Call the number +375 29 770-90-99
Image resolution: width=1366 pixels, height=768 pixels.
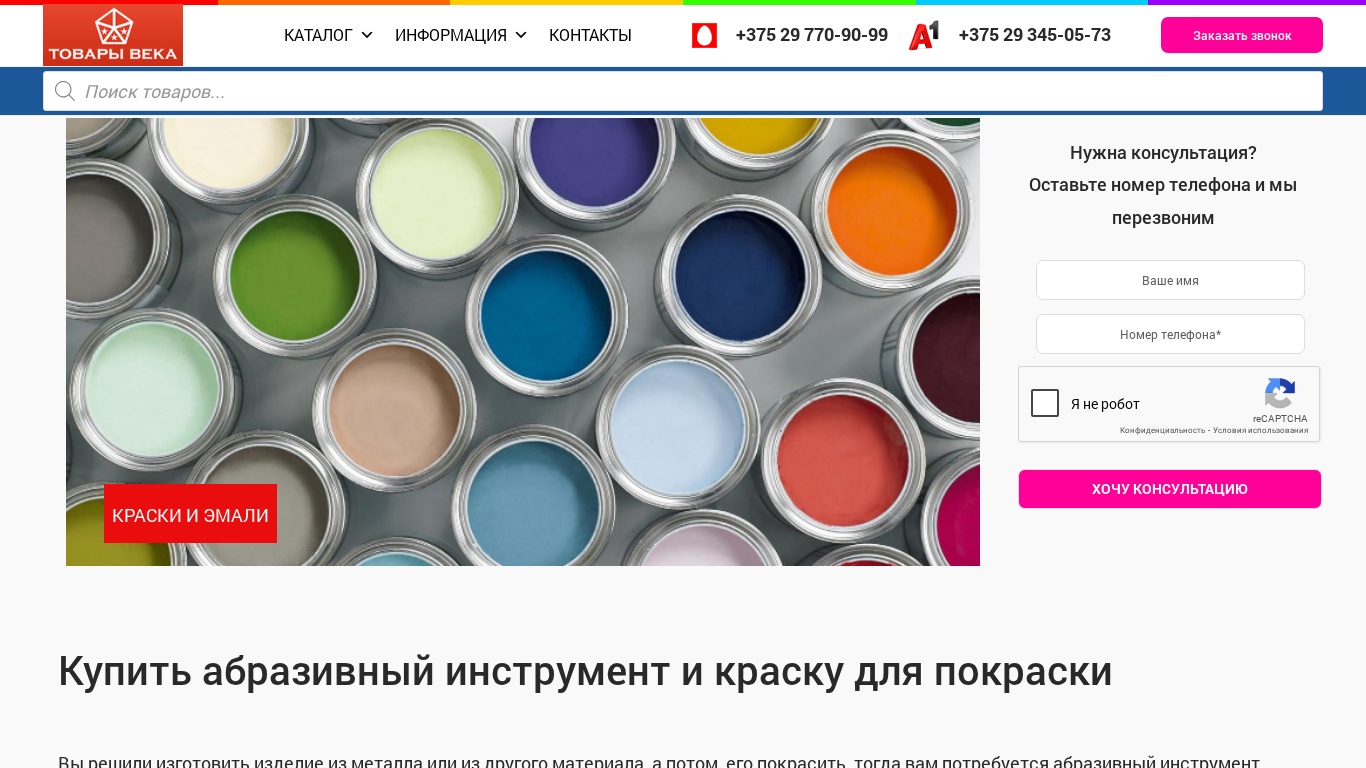[812, 35]
